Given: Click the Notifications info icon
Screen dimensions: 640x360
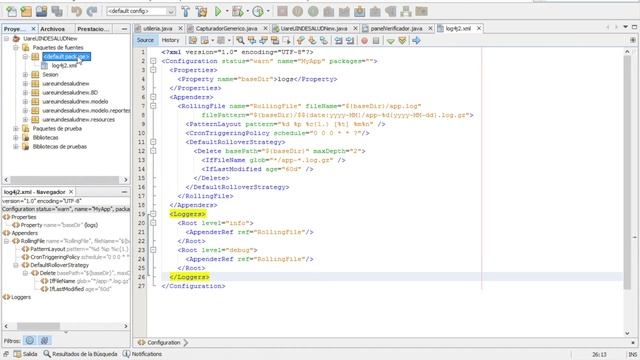Looking at the screenshot, I should click(x=127, y=354).
